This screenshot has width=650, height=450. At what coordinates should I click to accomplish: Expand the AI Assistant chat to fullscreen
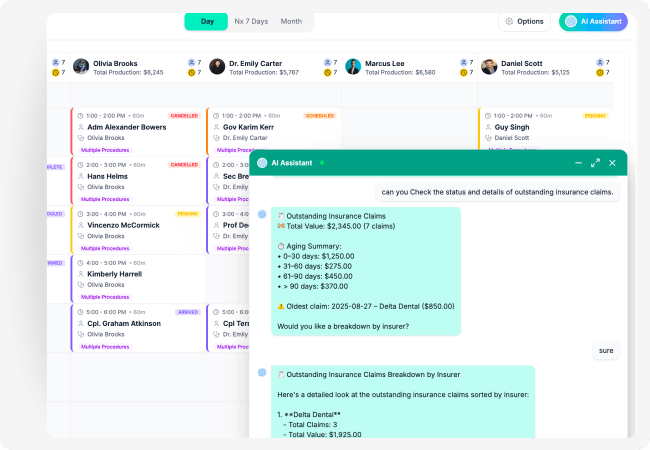(595, 163)
